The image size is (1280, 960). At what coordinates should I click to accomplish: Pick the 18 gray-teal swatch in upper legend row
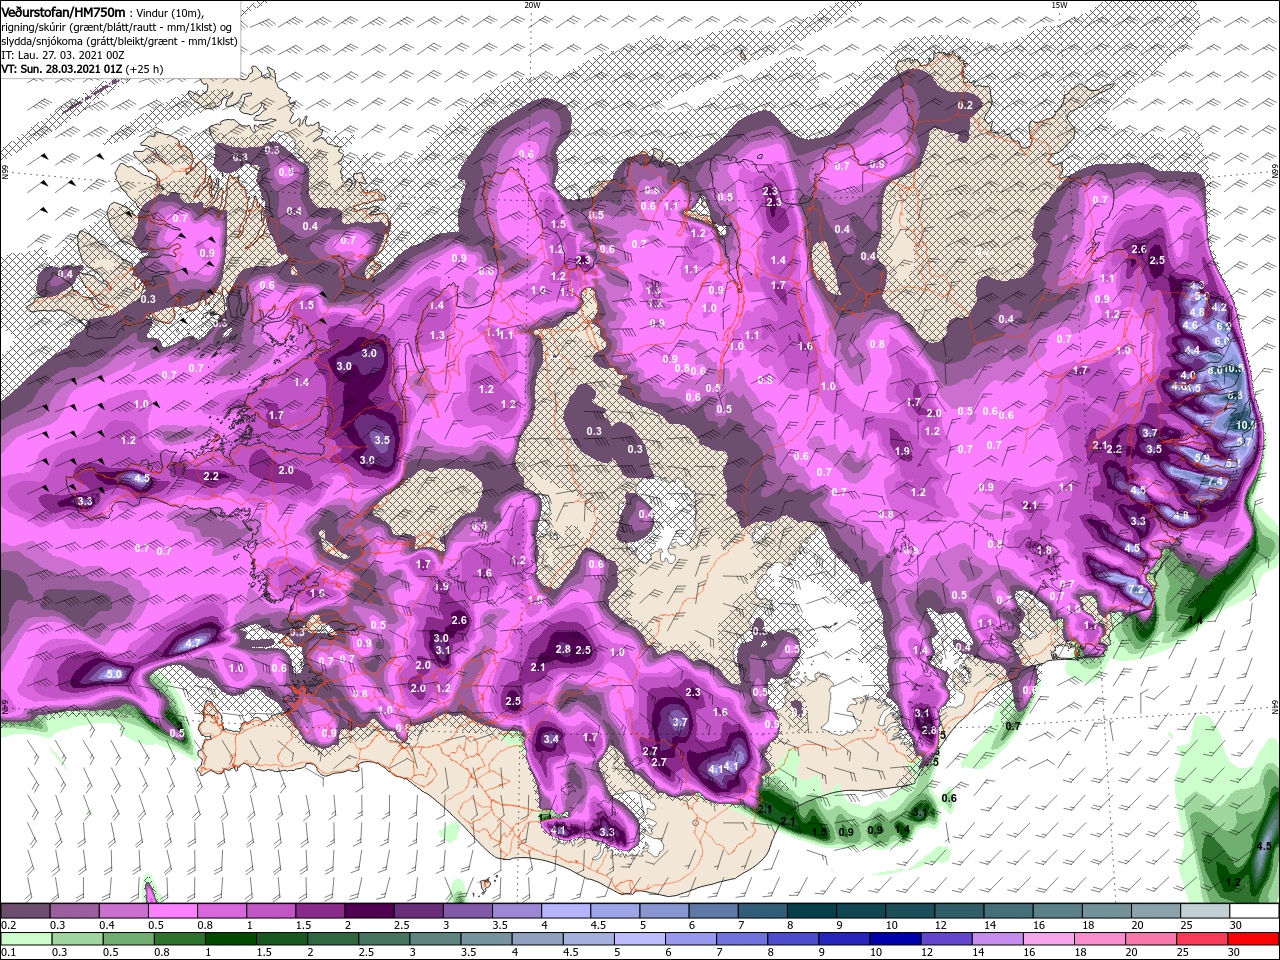(1107, 911)
